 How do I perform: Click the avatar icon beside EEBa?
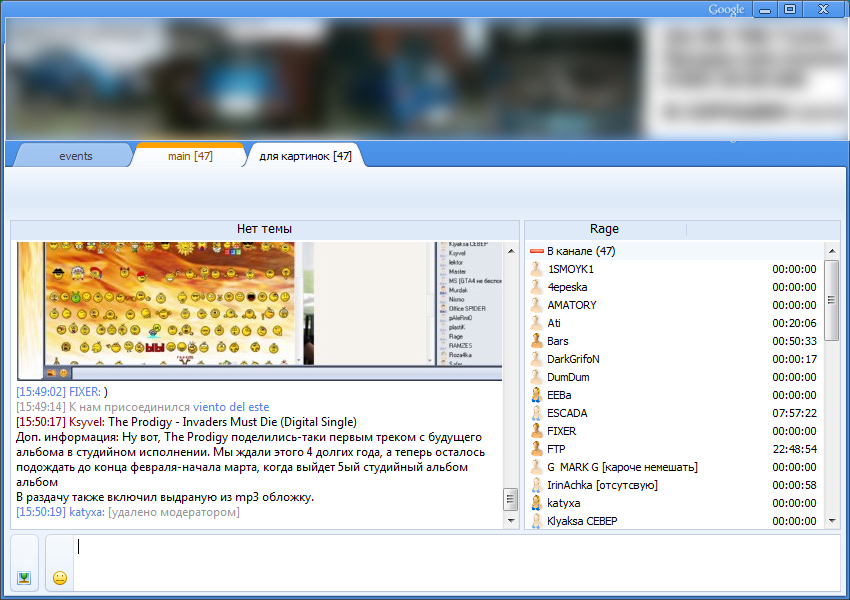click(x=537, y=395)
